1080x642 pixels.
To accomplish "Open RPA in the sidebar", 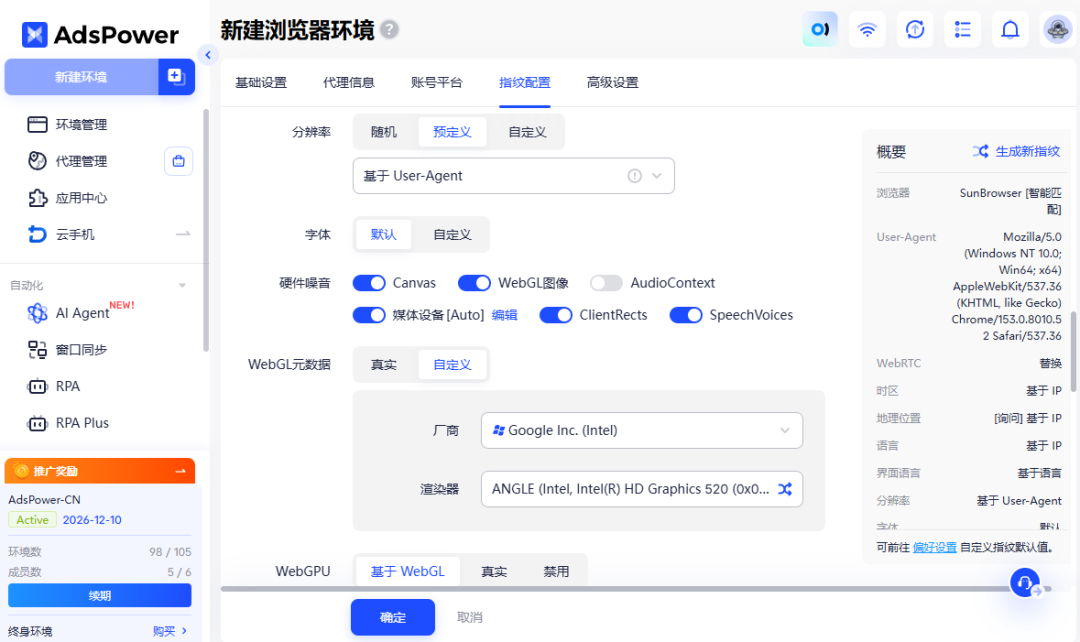I will [x=68, y=386].
